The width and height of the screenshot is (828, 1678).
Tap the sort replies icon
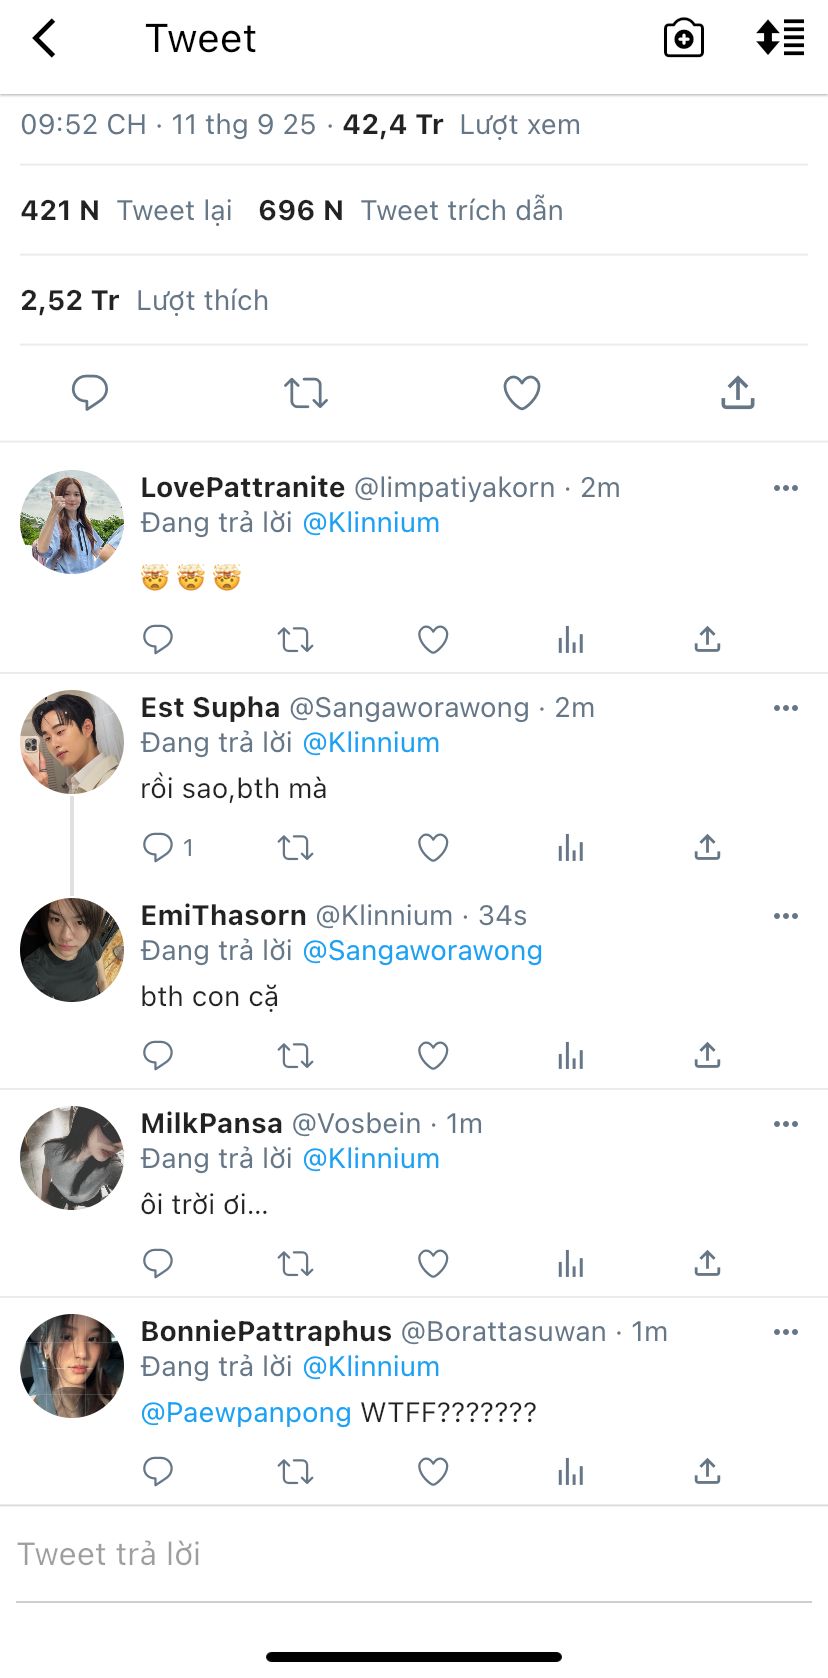[780, 38]
